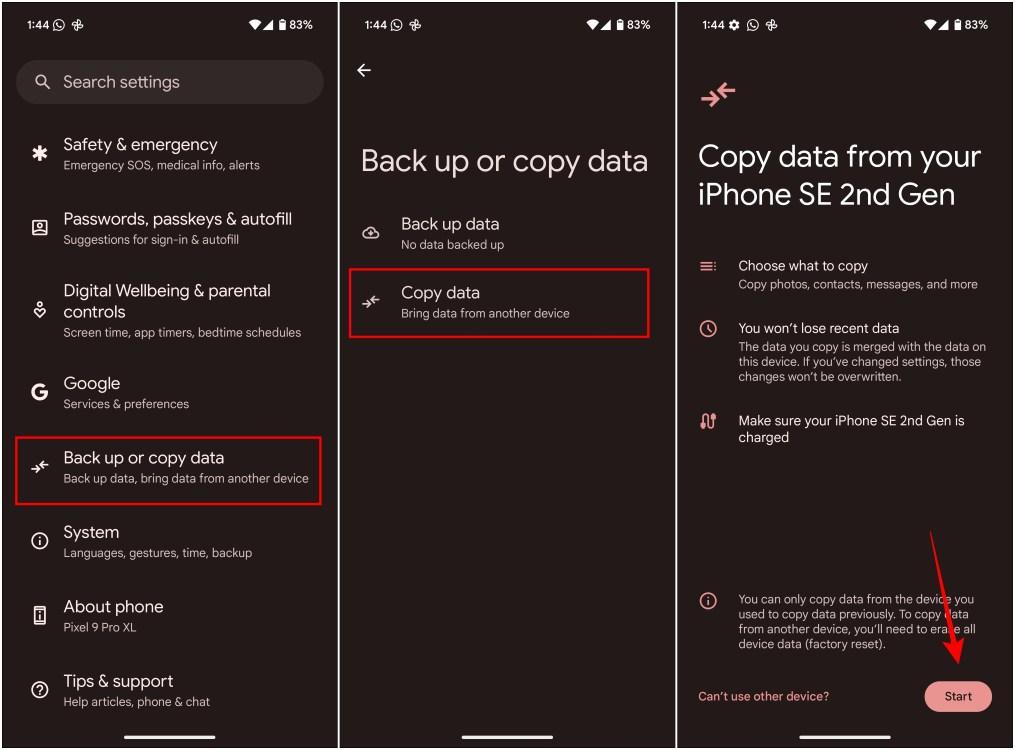Tap the Tips & support question icon
The height and width of the screenshot is (750, 1015).
pyautogui.click(x=39, y=690)
